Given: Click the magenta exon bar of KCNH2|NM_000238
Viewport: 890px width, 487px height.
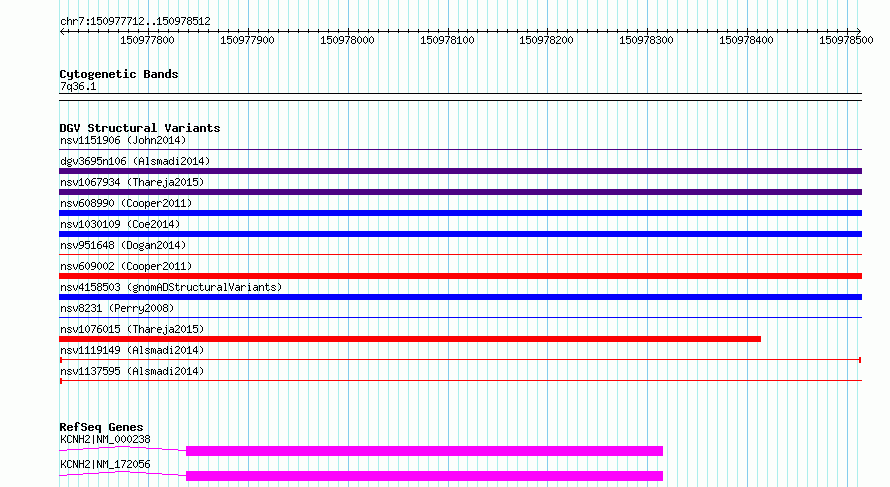Looking at the screenshot, I should pos(425,451).
